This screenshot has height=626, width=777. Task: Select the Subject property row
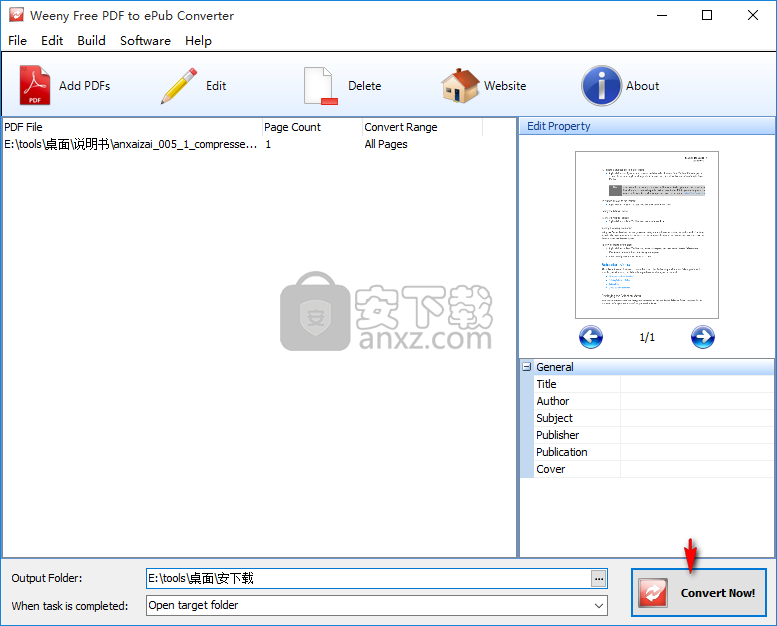click(x=654, y=418)
